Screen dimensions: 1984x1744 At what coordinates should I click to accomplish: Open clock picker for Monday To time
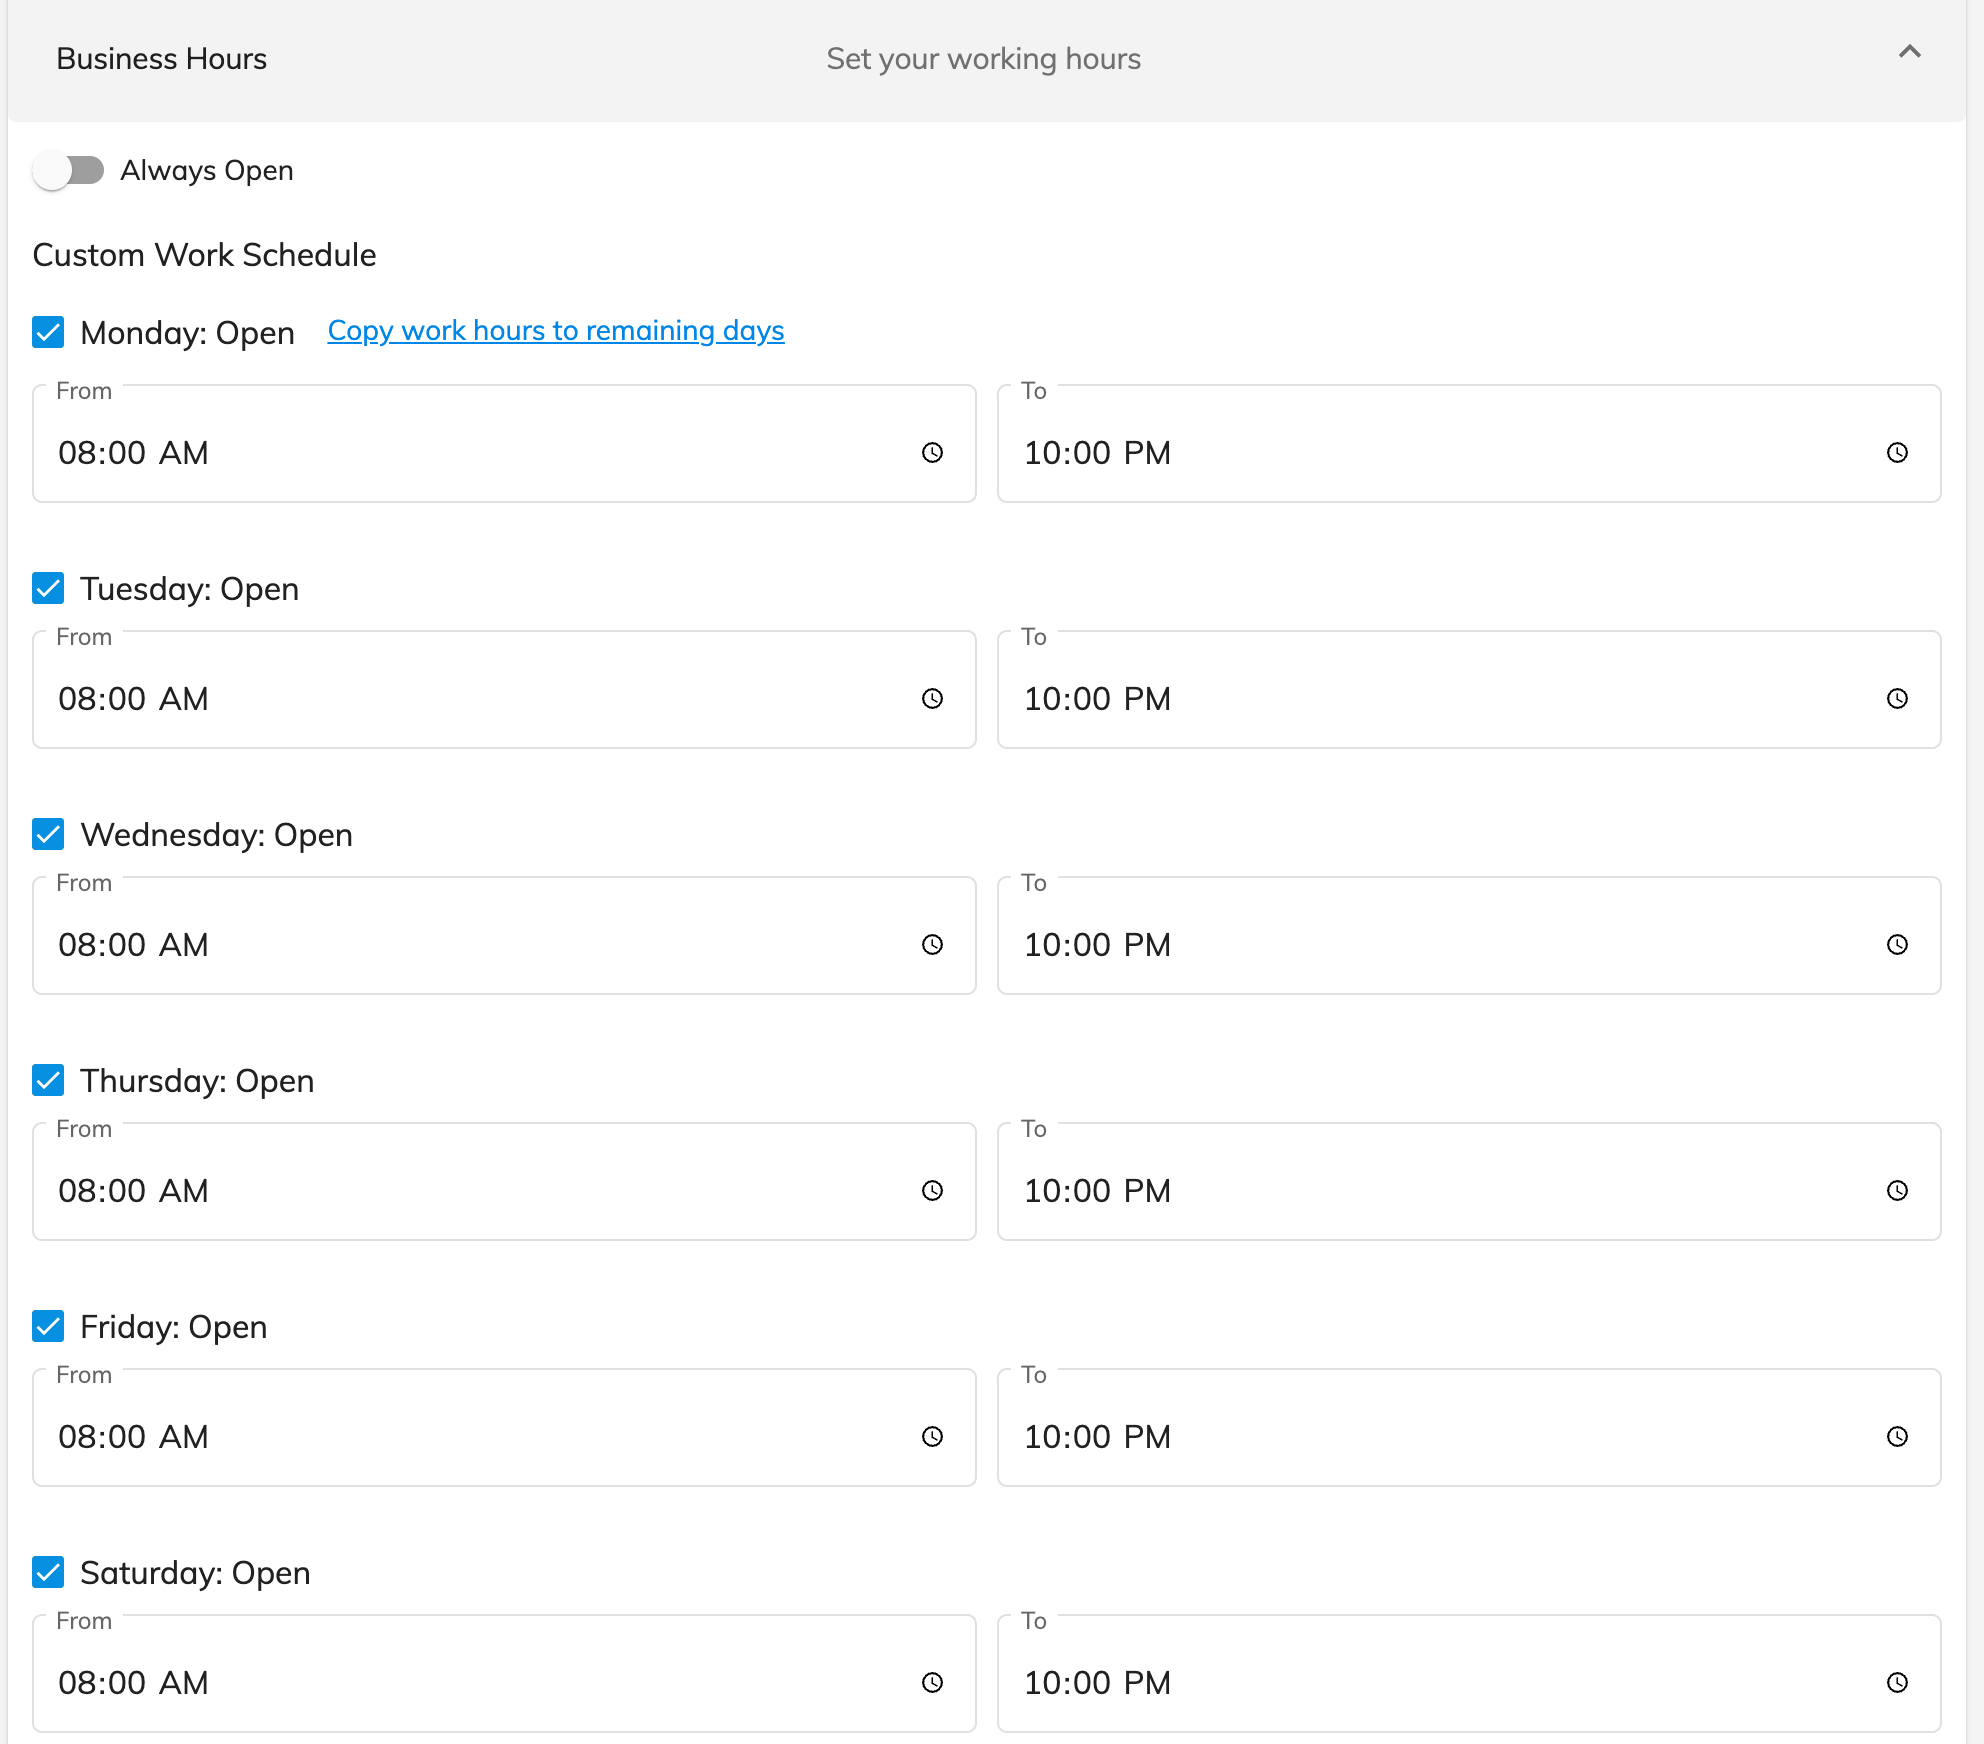tap(1897, 453)
